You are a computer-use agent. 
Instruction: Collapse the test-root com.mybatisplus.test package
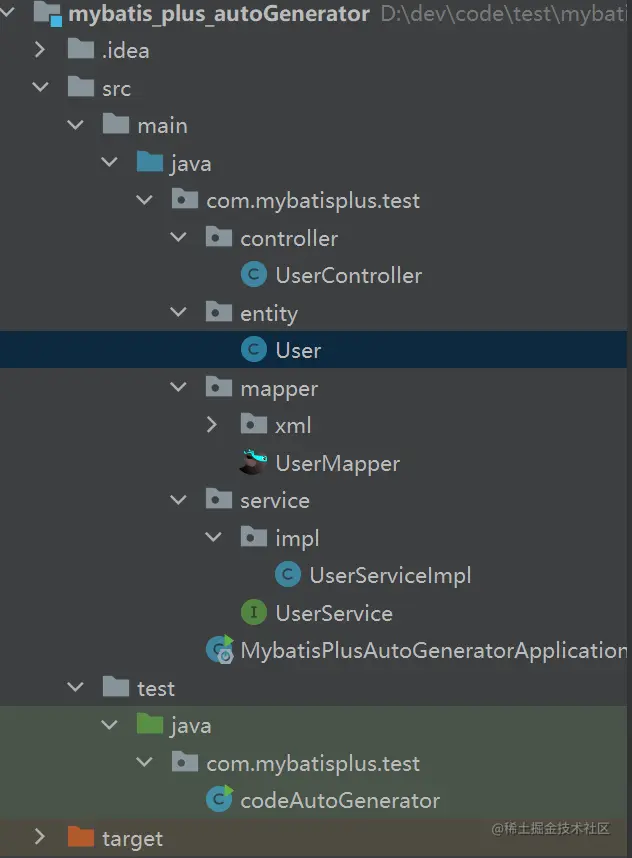click(x=144, y=762)
